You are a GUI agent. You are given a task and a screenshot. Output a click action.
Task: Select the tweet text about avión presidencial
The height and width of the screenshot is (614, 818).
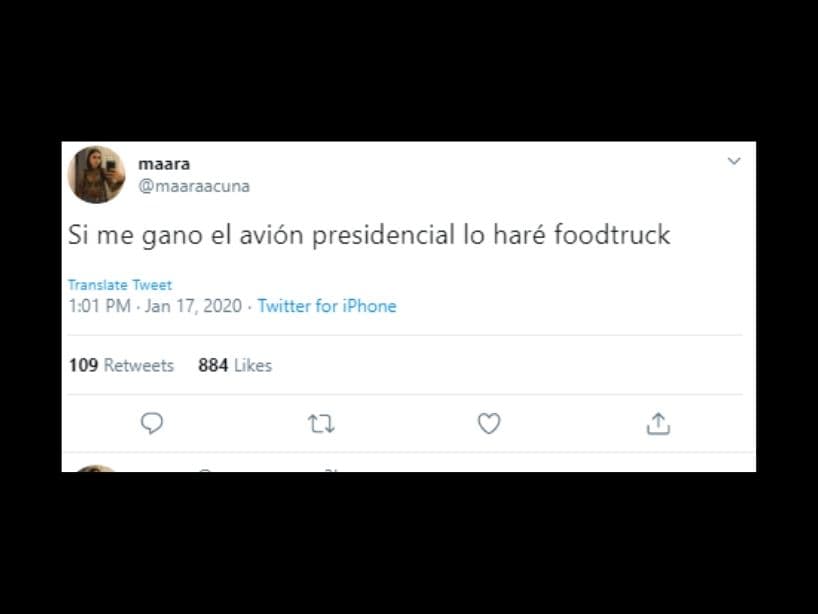(x=369, y=235)
